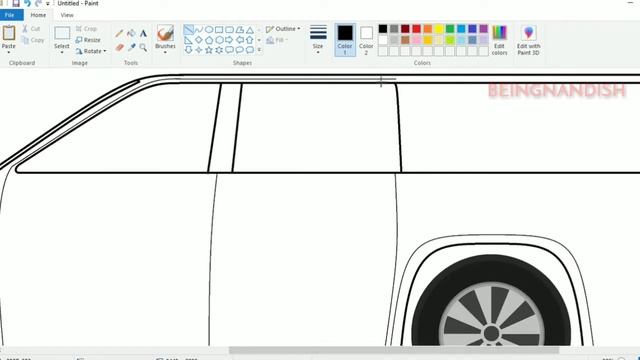640x360 pixels.
Task: Choose the Diamond shape
Action: coord(199,40)
